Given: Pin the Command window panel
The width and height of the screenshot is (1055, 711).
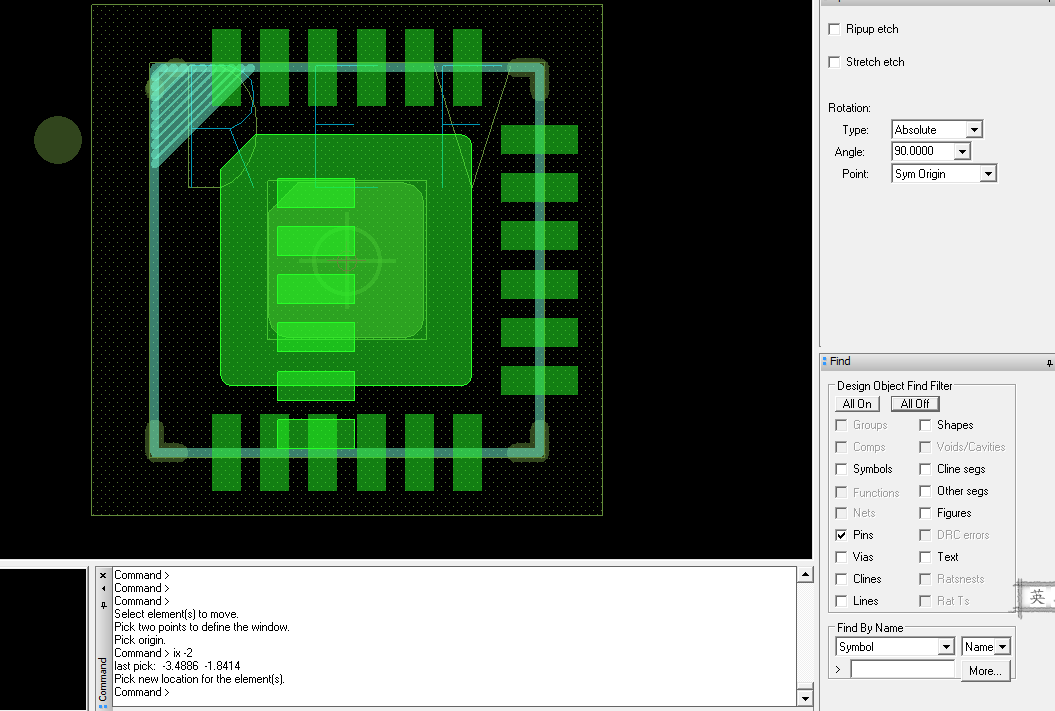Looking at the screenshot, I should pos(103,605).
